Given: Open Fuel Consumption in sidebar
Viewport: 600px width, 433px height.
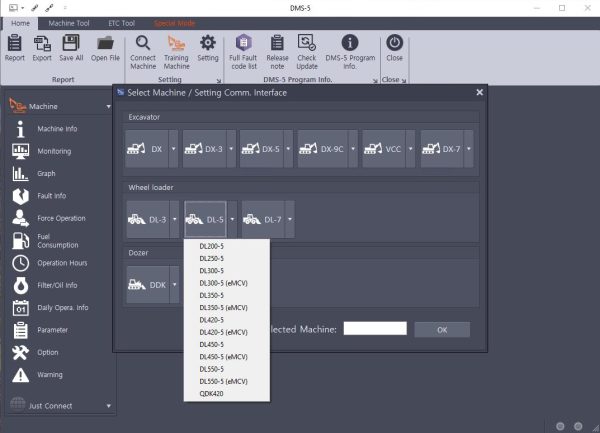Looking at the screenshot, I should coord(57,241).
